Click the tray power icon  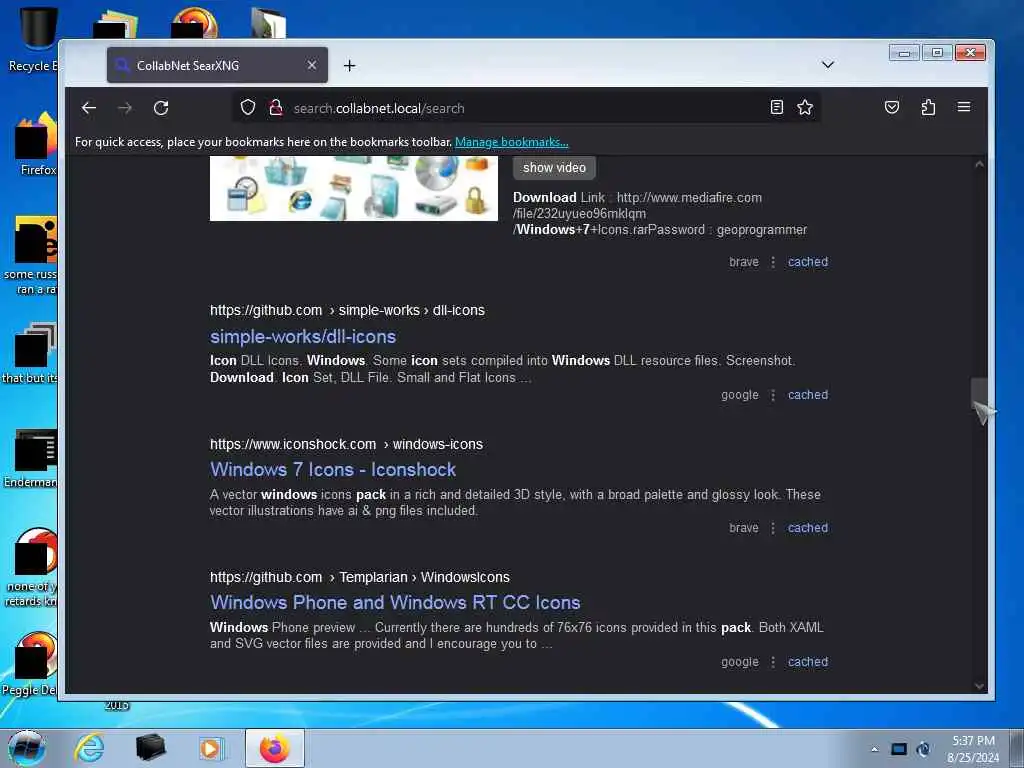[x=923, y=749]
